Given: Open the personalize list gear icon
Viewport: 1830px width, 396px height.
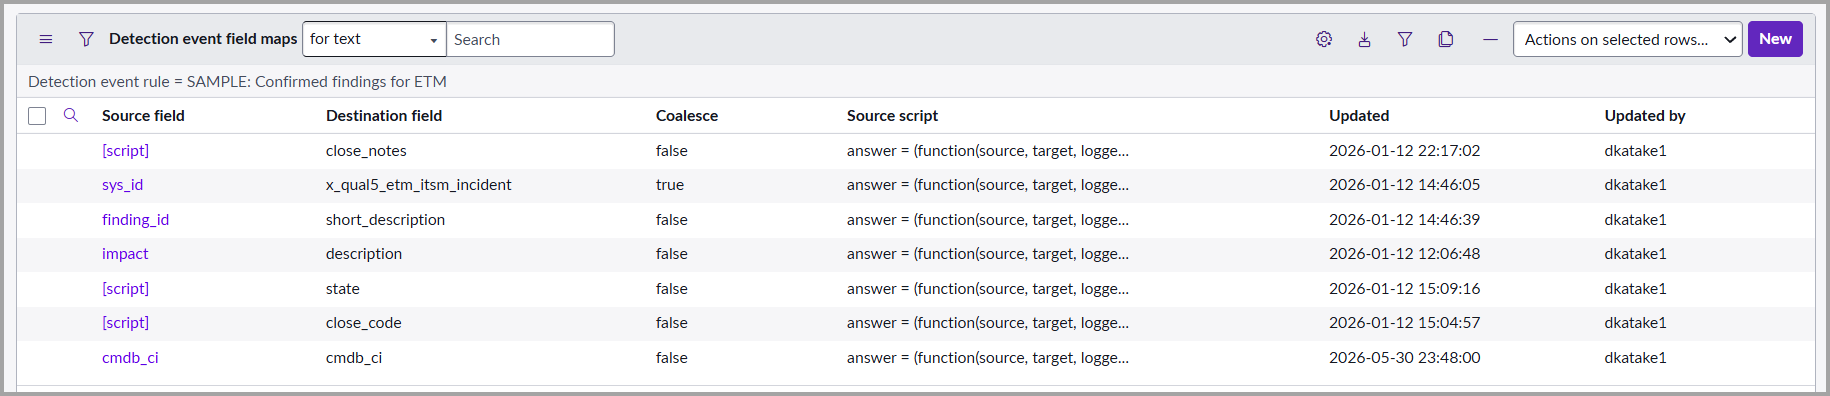Looking at the screenshot, I should tap(1324, 39).
